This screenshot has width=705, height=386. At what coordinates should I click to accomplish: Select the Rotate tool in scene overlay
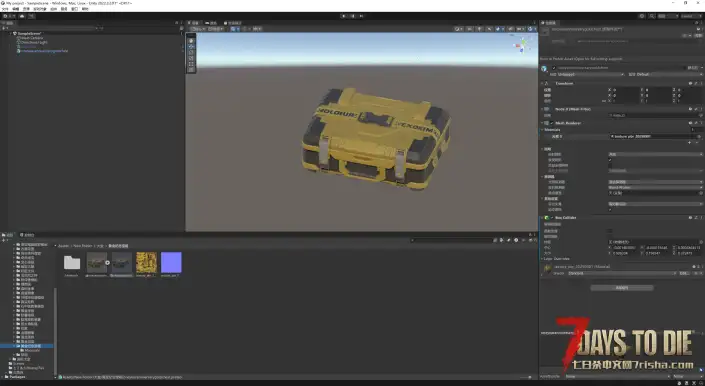pos(191,53)
